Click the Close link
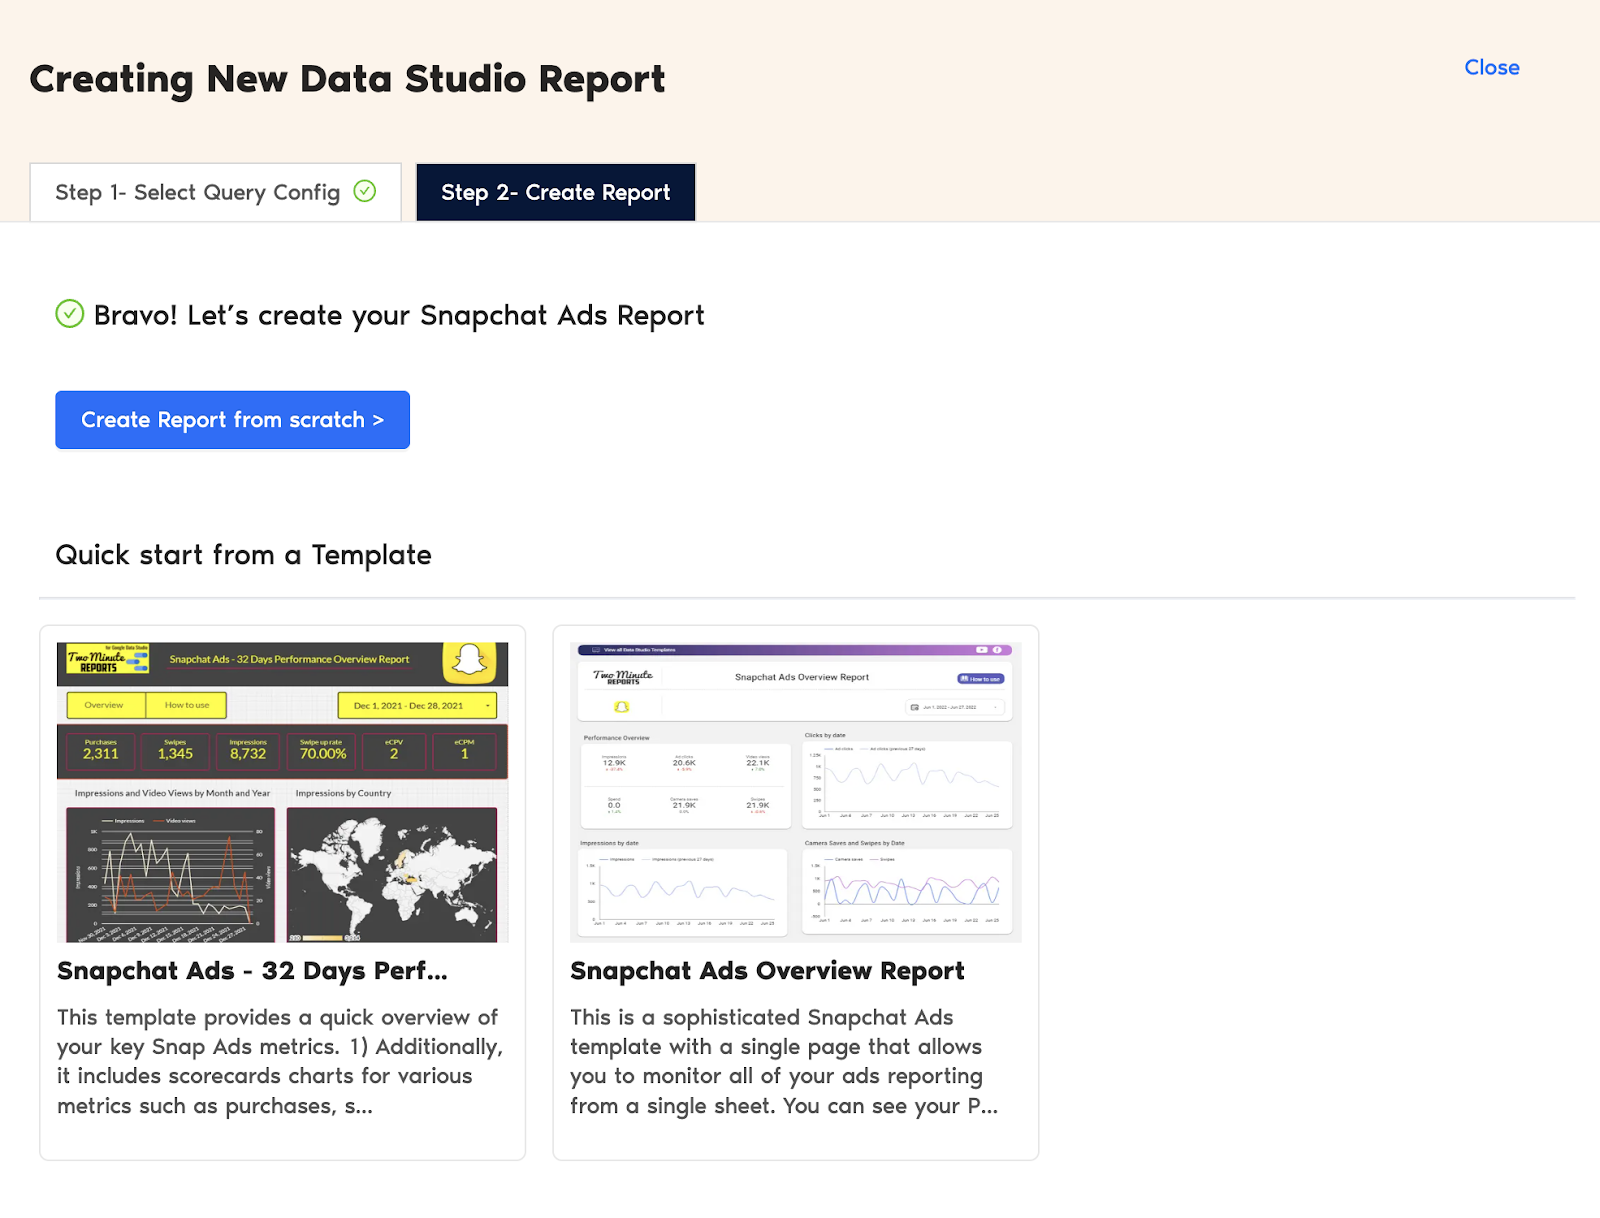 tap(1492, 67)
